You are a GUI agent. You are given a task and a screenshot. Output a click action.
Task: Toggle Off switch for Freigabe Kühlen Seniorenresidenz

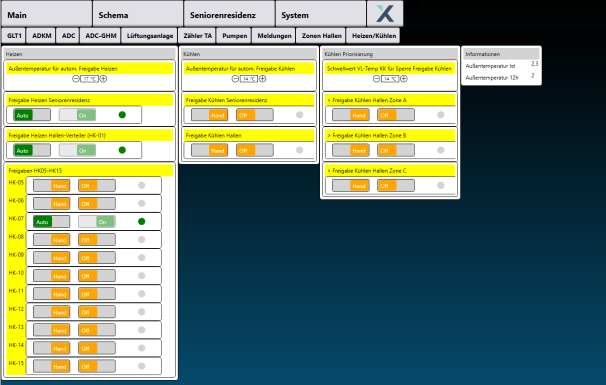[255, 115]
